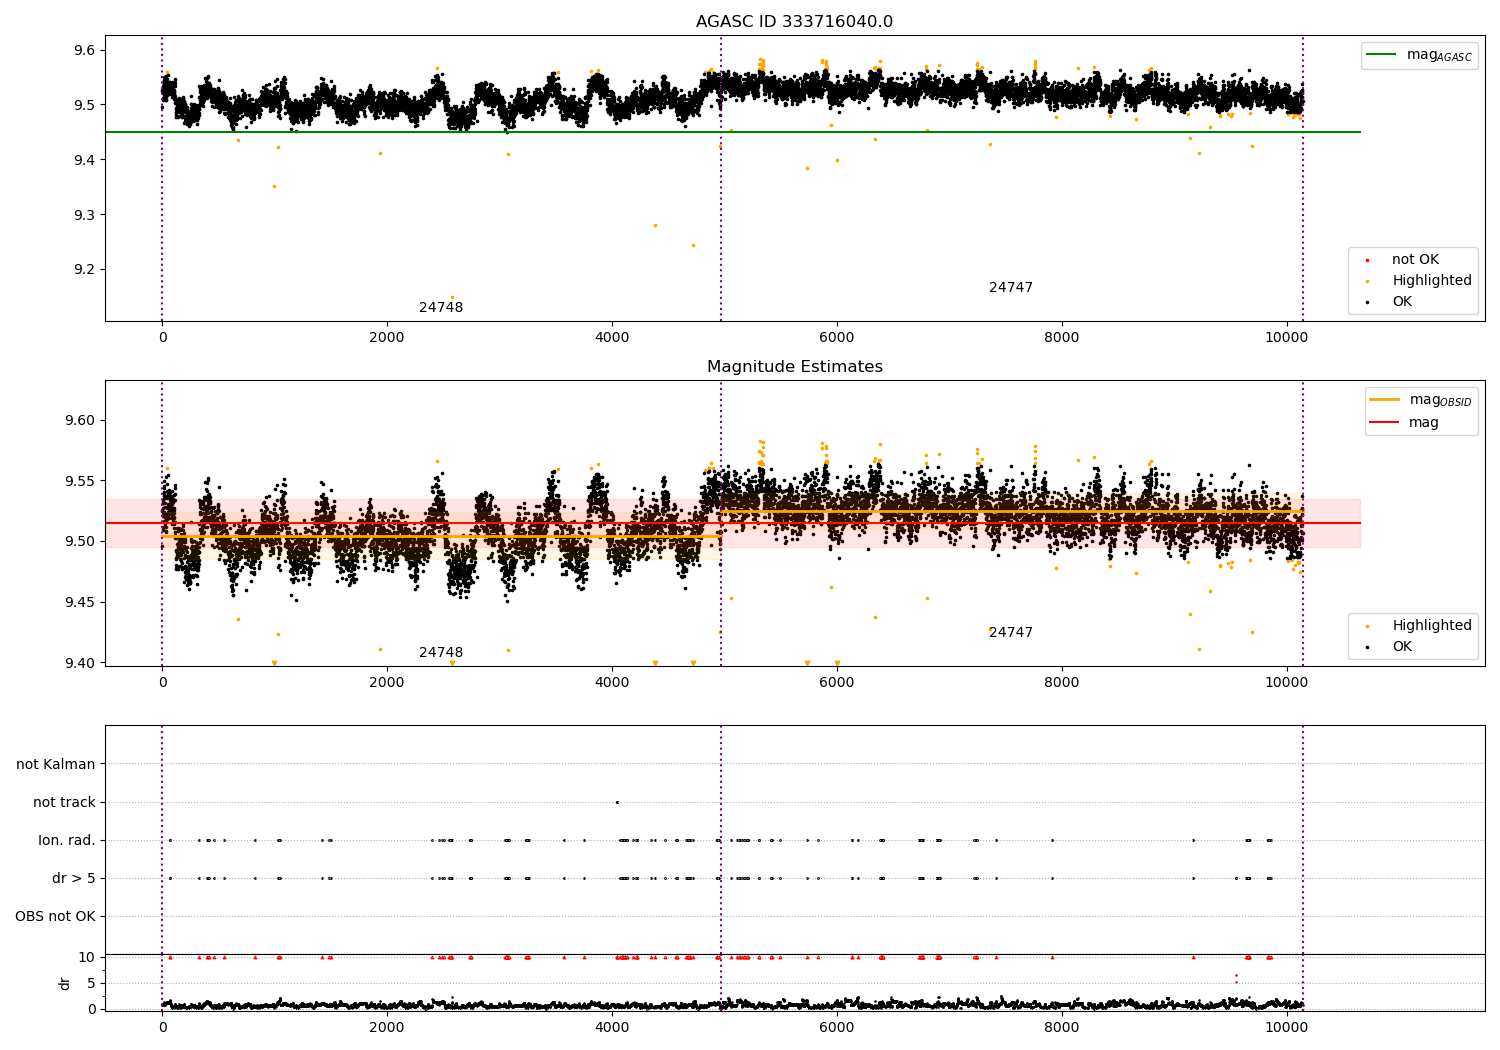Screen dimensions: 1500x1050
Task: Click the 9.5 y-axis tick of top plot
Action: [86, 106]
